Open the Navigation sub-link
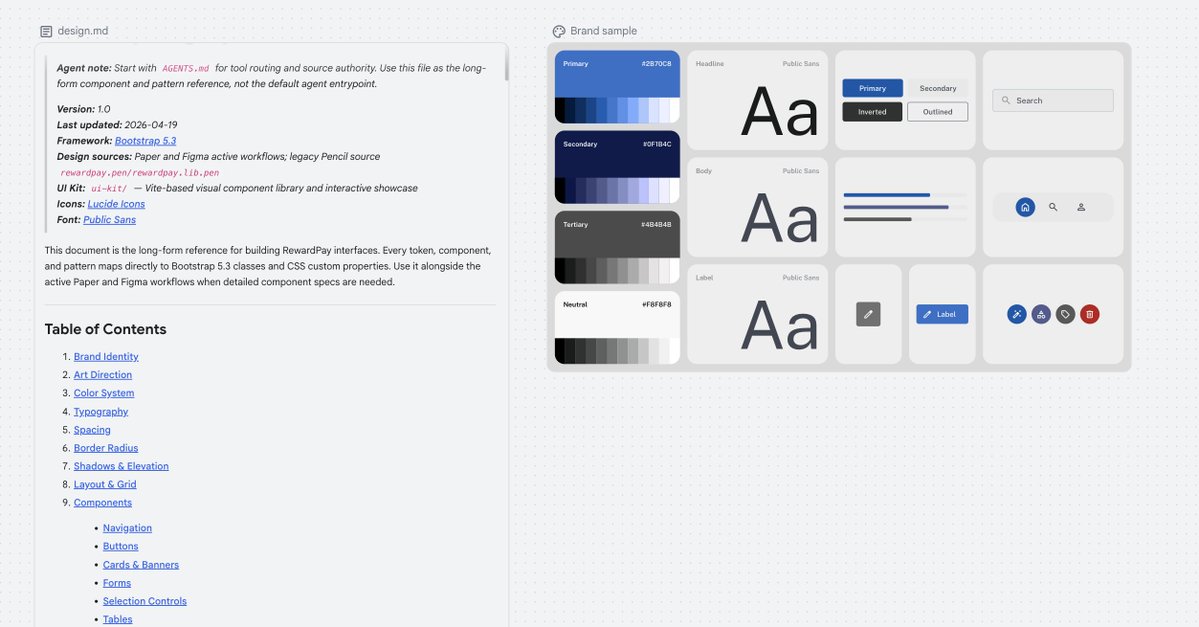Screen dimensions: 1199x627 tap(127, 528)
